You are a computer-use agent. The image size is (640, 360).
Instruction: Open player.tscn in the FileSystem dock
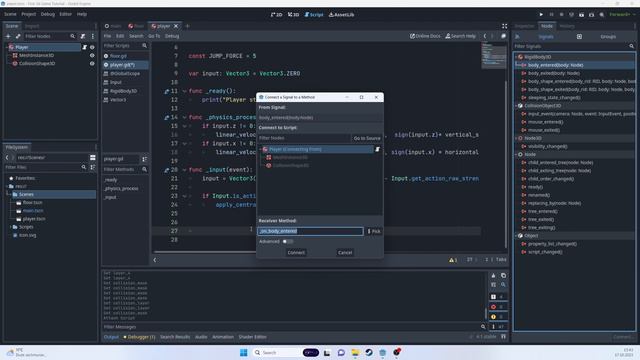pos(34,219)
